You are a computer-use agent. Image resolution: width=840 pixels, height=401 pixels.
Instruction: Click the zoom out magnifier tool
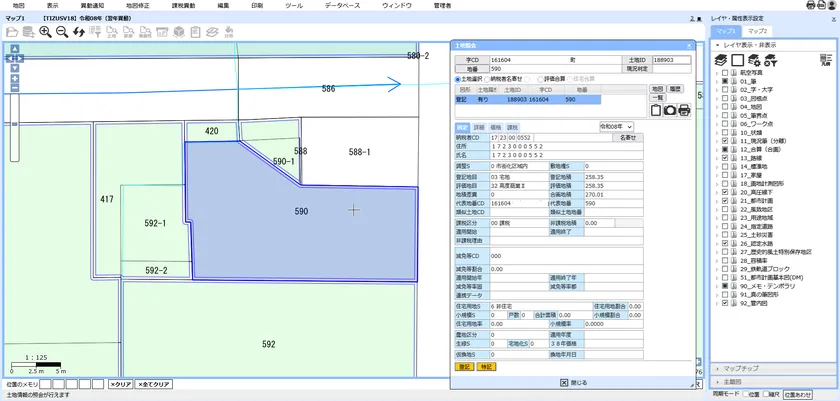click(62, 32)
